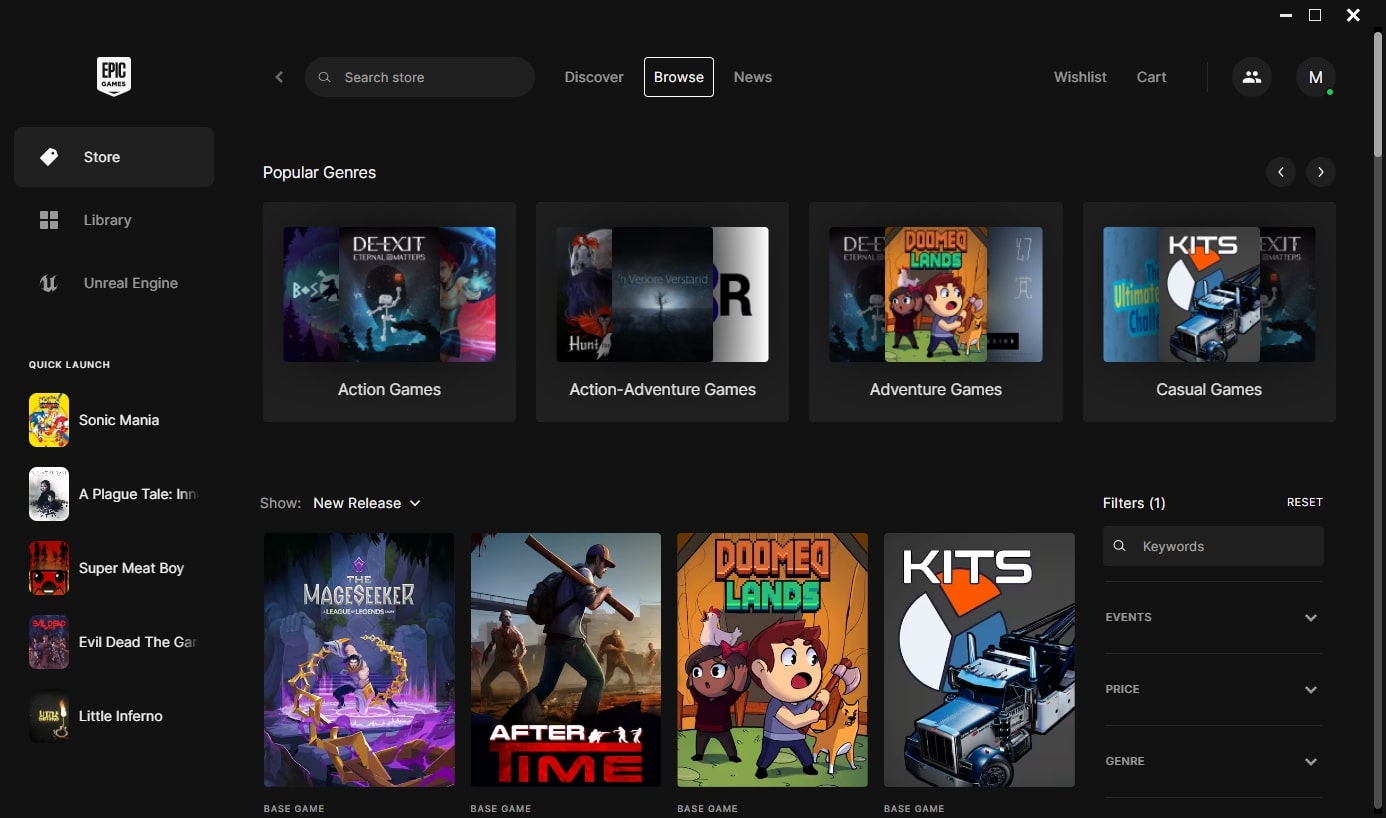The width and height of the screenshot is (1386, 818).
Task: Click the Unreal Engine logo icon
Action: pos(49,283)
